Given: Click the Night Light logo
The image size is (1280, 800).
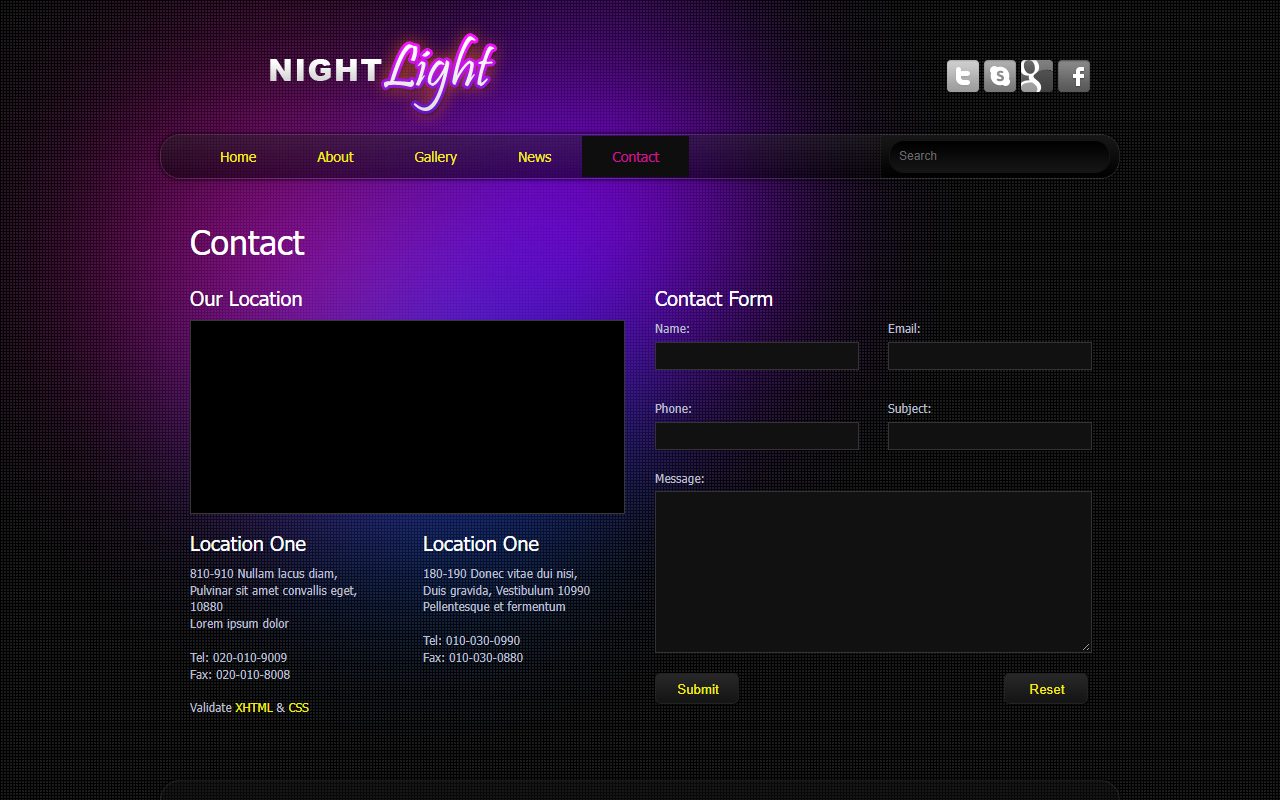Looking at the screenshot, I should (x=382, y=72).
